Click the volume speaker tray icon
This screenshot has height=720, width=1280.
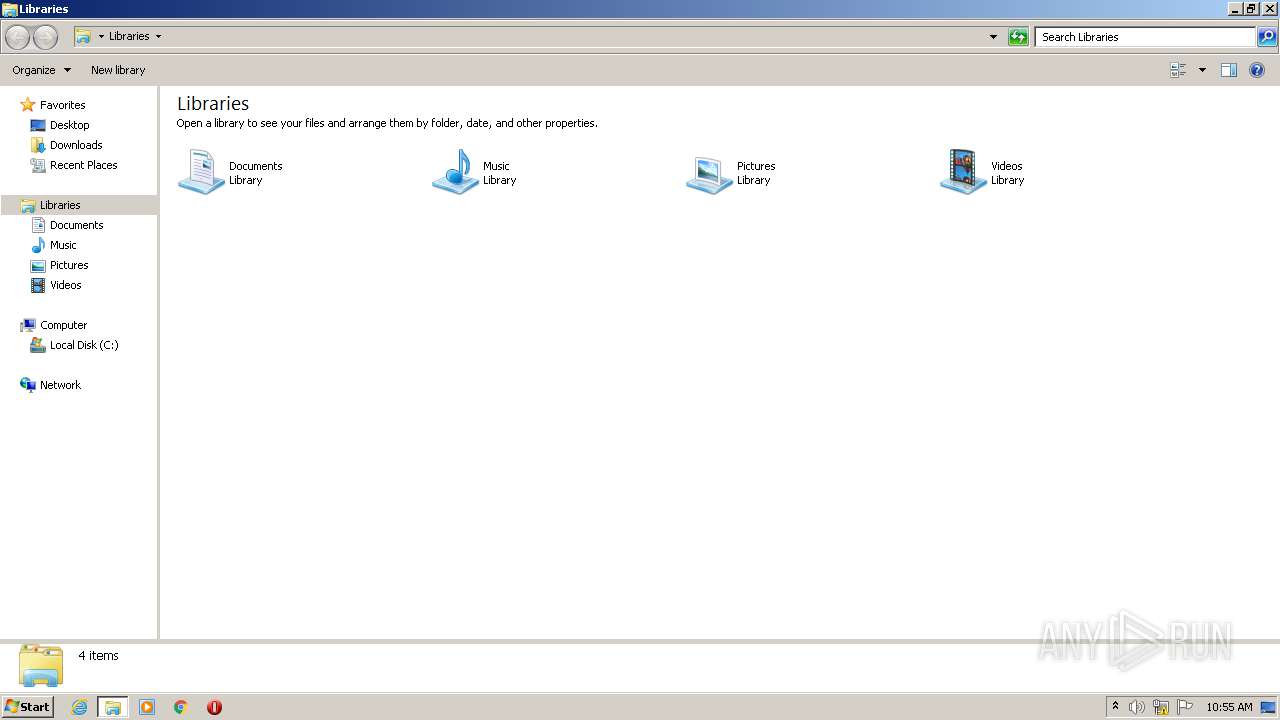(1137, 707)
